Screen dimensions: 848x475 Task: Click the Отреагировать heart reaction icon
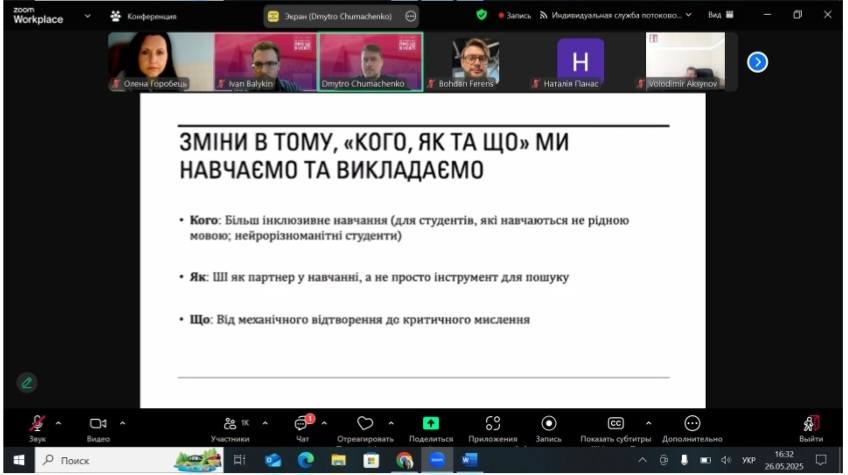365,424
